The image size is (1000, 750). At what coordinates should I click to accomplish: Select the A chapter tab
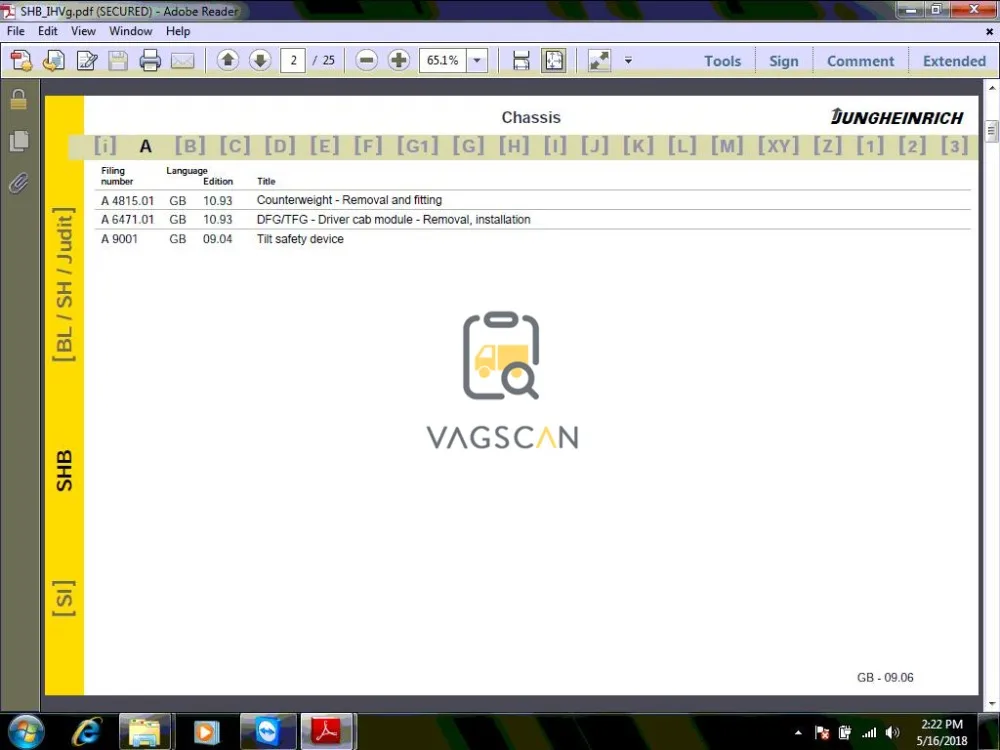(145, 147)
